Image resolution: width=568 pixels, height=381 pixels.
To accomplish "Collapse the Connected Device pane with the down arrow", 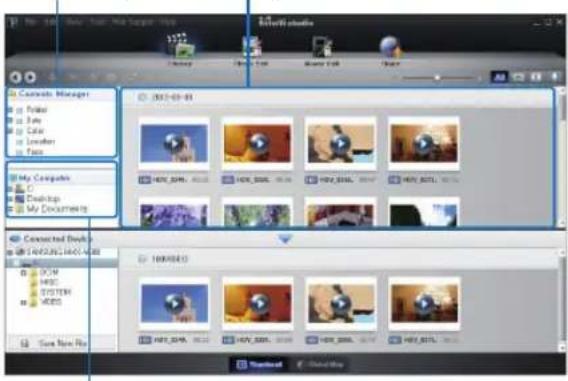I will click(285, 239).
